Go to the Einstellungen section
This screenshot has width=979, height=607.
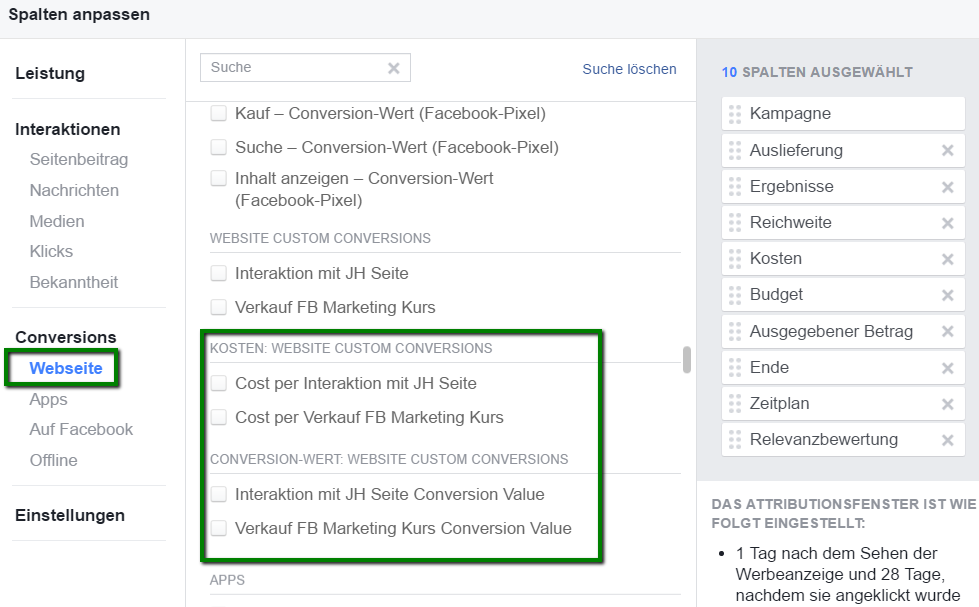click(70, 515)
